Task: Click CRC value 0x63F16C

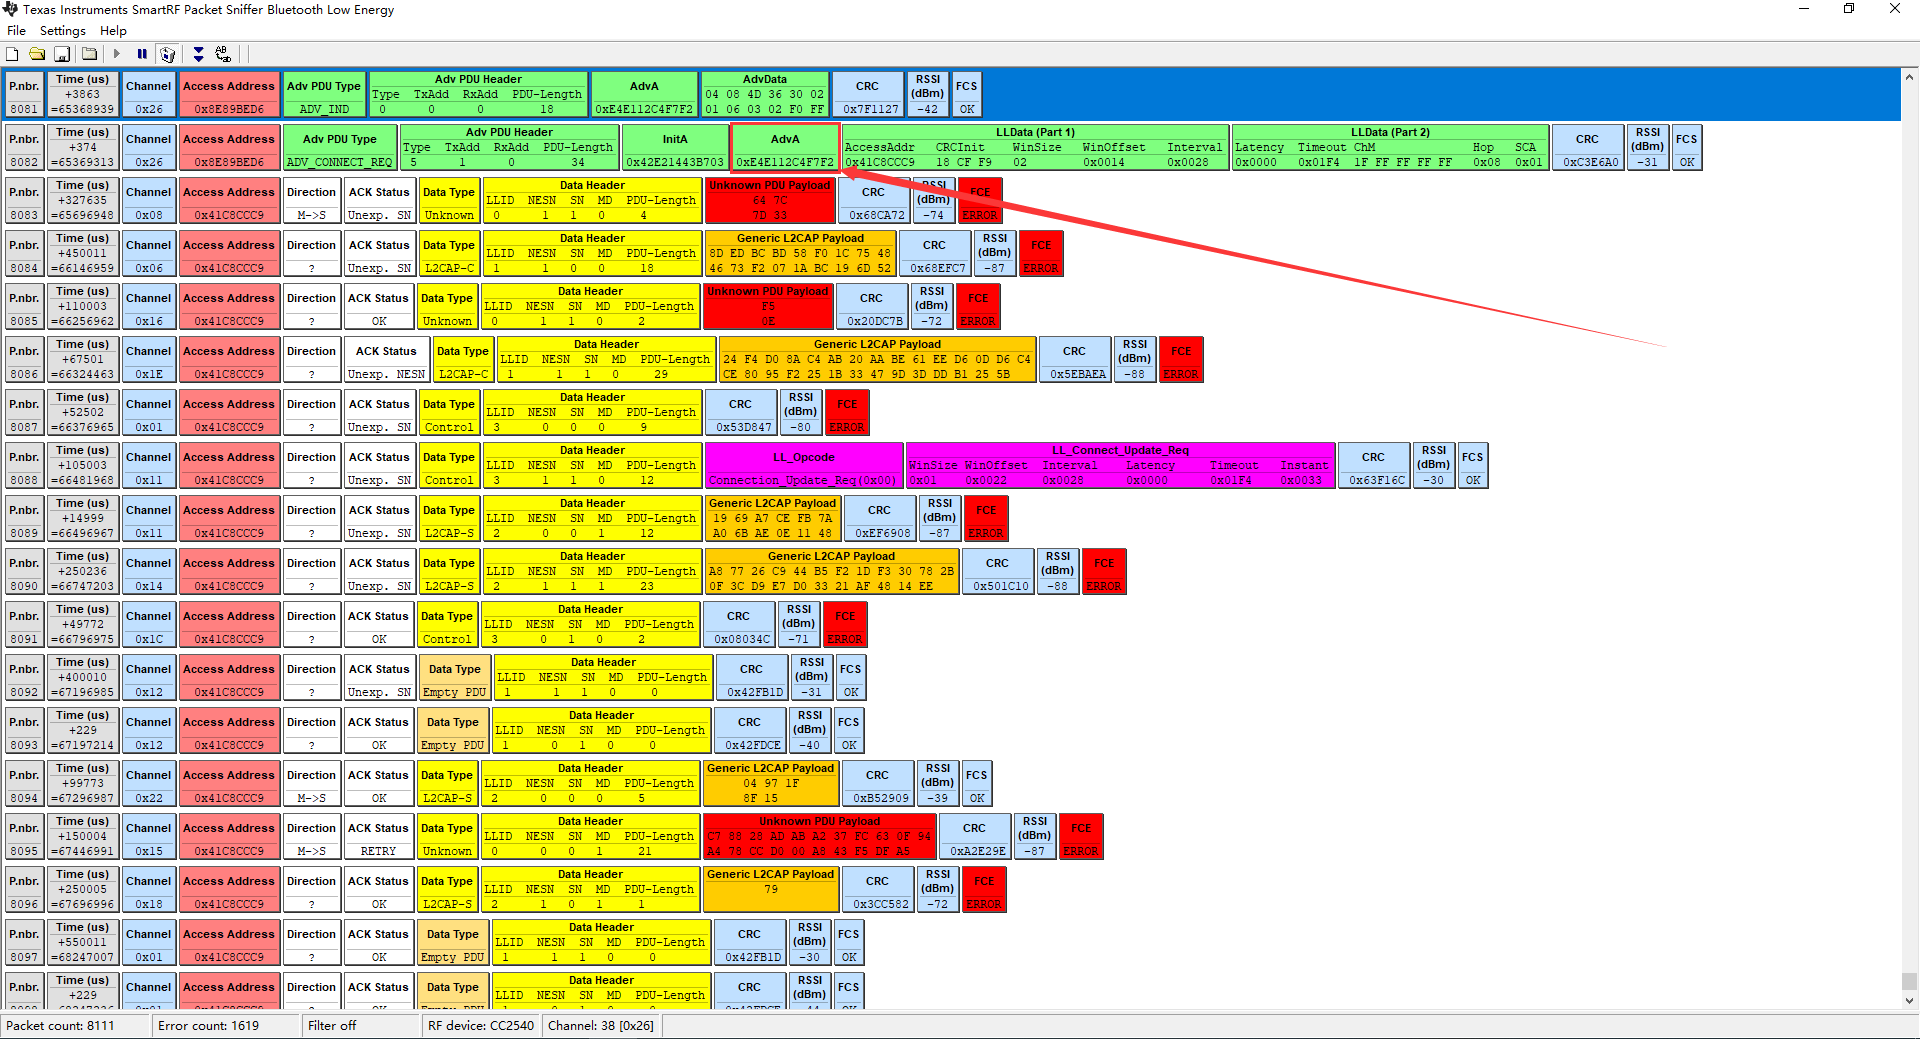Action: pyautogui.click(x=1374, y=466)
